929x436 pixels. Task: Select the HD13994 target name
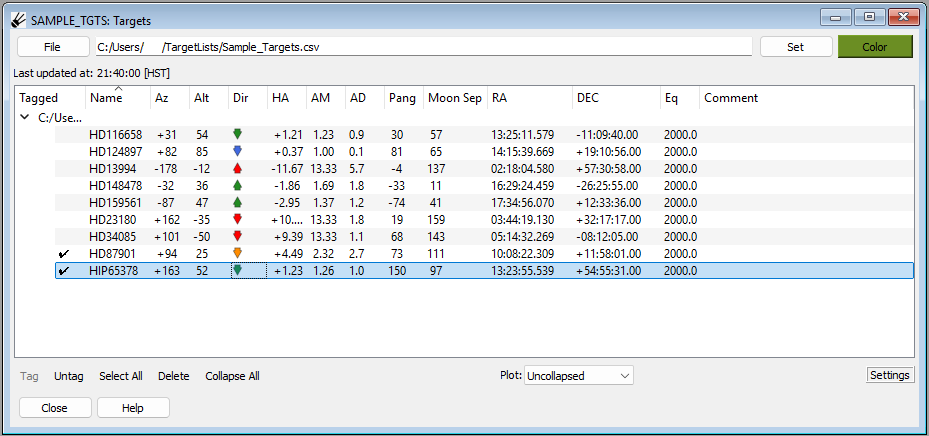click(x=113, y=169)
